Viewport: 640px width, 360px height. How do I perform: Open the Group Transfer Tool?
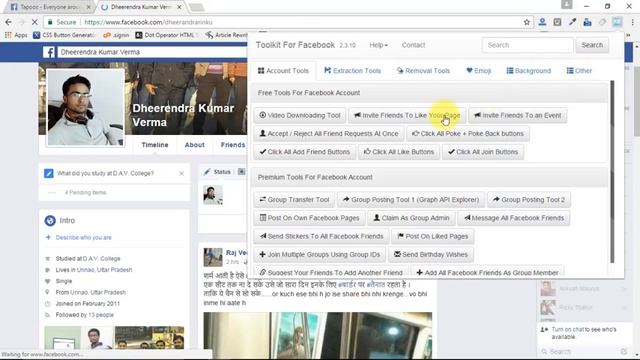(294, 200)
